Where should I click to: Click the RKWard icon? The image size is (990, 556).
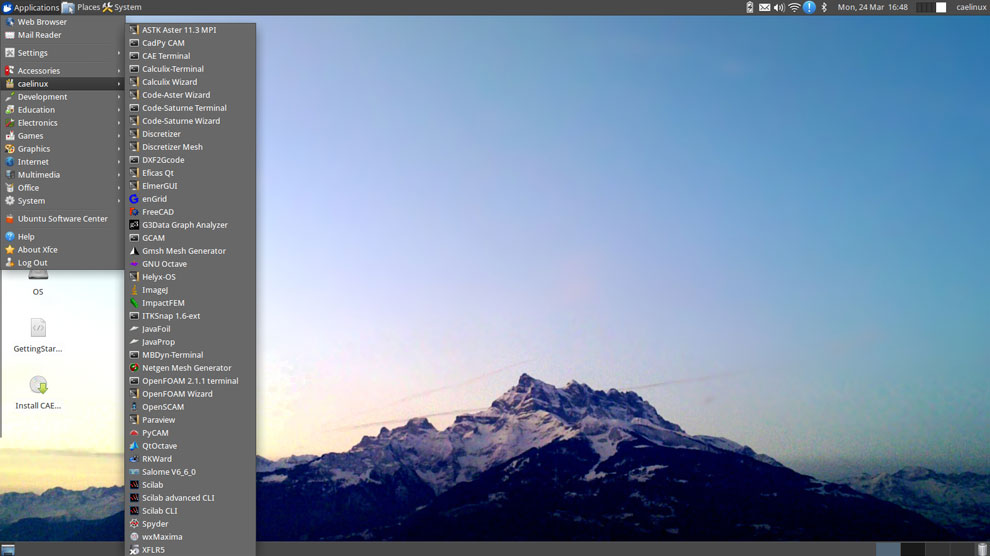[x=134, y=459]
